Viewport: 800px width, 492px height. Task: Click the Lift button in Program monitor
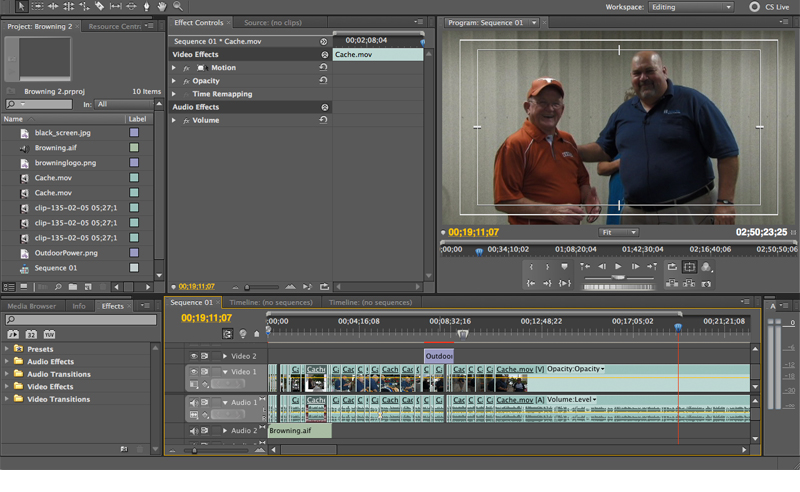click(672, 283)
